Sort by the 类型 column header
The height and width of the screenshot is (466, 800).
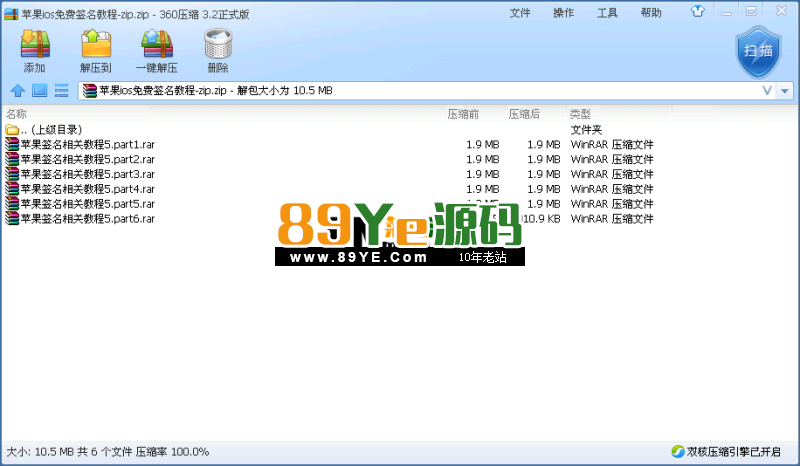580,114
